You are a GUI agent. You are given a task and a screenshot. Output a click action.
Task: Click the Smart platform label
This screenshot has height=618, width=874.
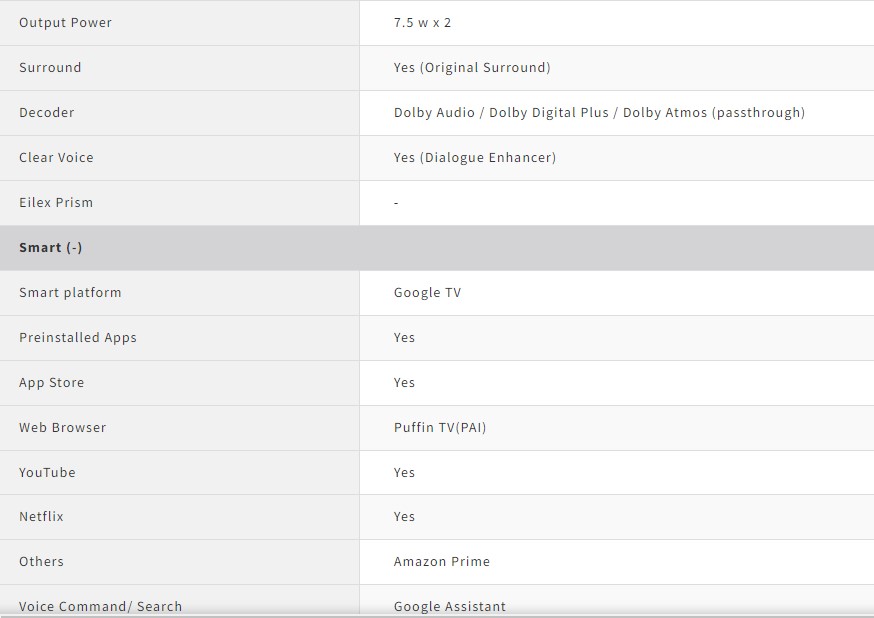coord(70,293)
